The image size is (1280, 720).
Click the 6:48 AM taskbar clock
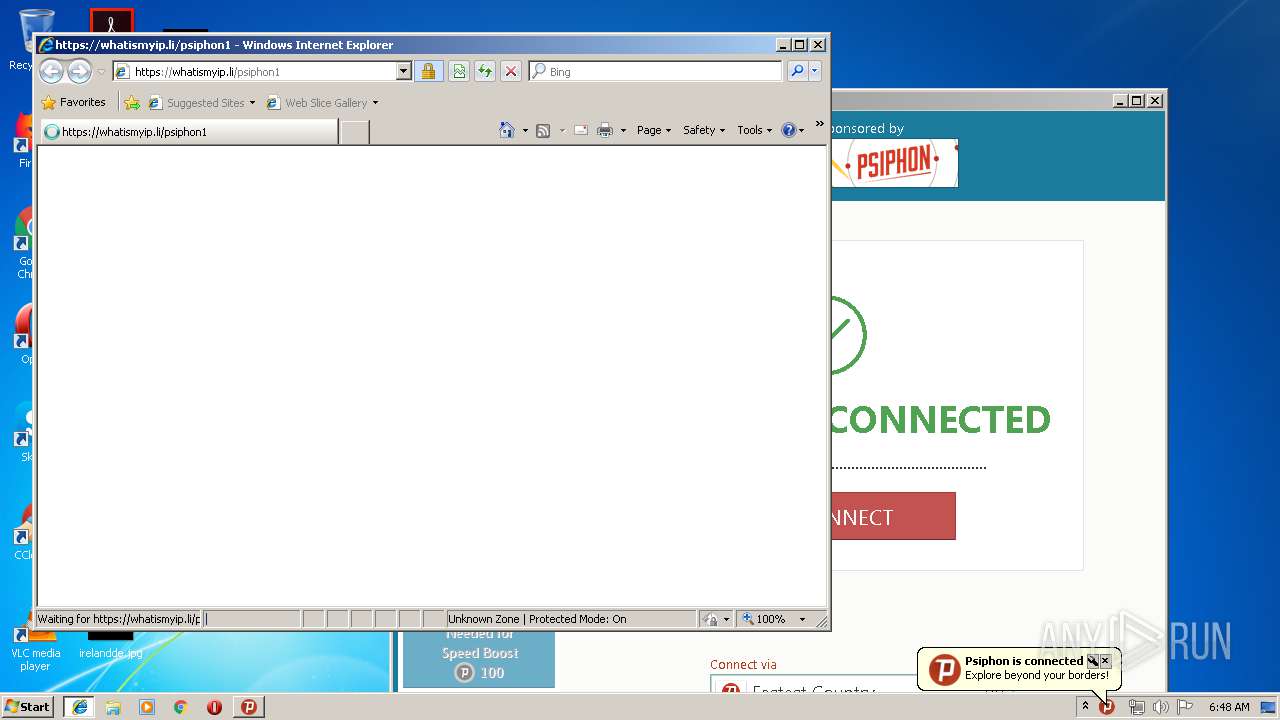click(1229, 707)
